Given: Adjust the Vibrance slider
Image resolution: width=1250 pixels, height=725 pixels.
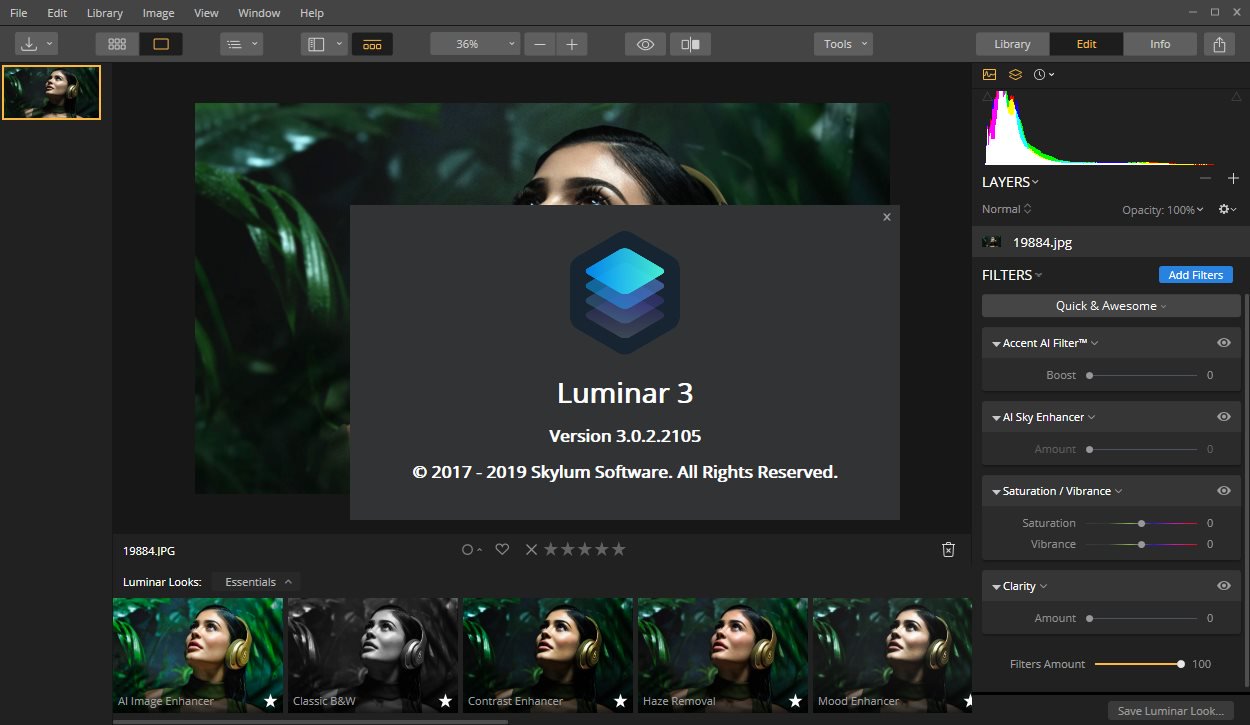Looking at the screenshot, I should (1141, 544).
